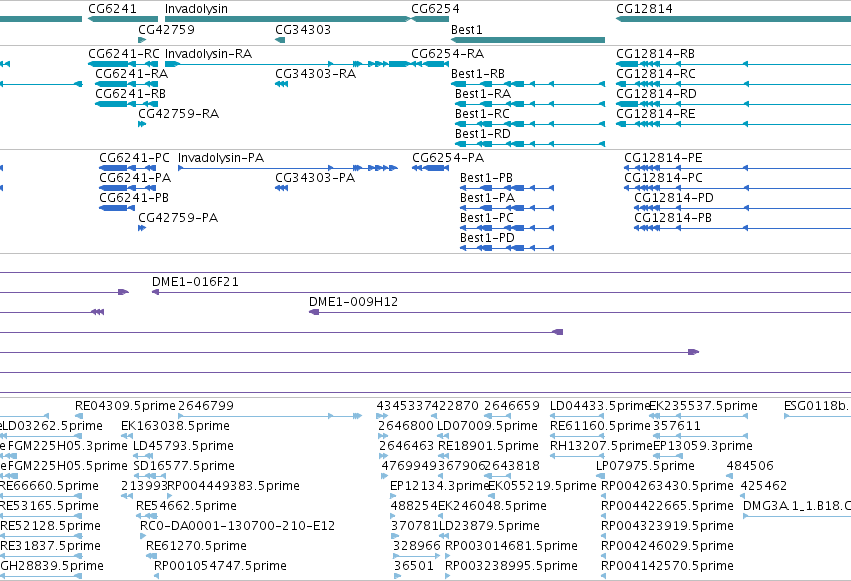Click EST LD07009.5prime
The width and height of the screenshot is (851, 581).
point(487,426)
